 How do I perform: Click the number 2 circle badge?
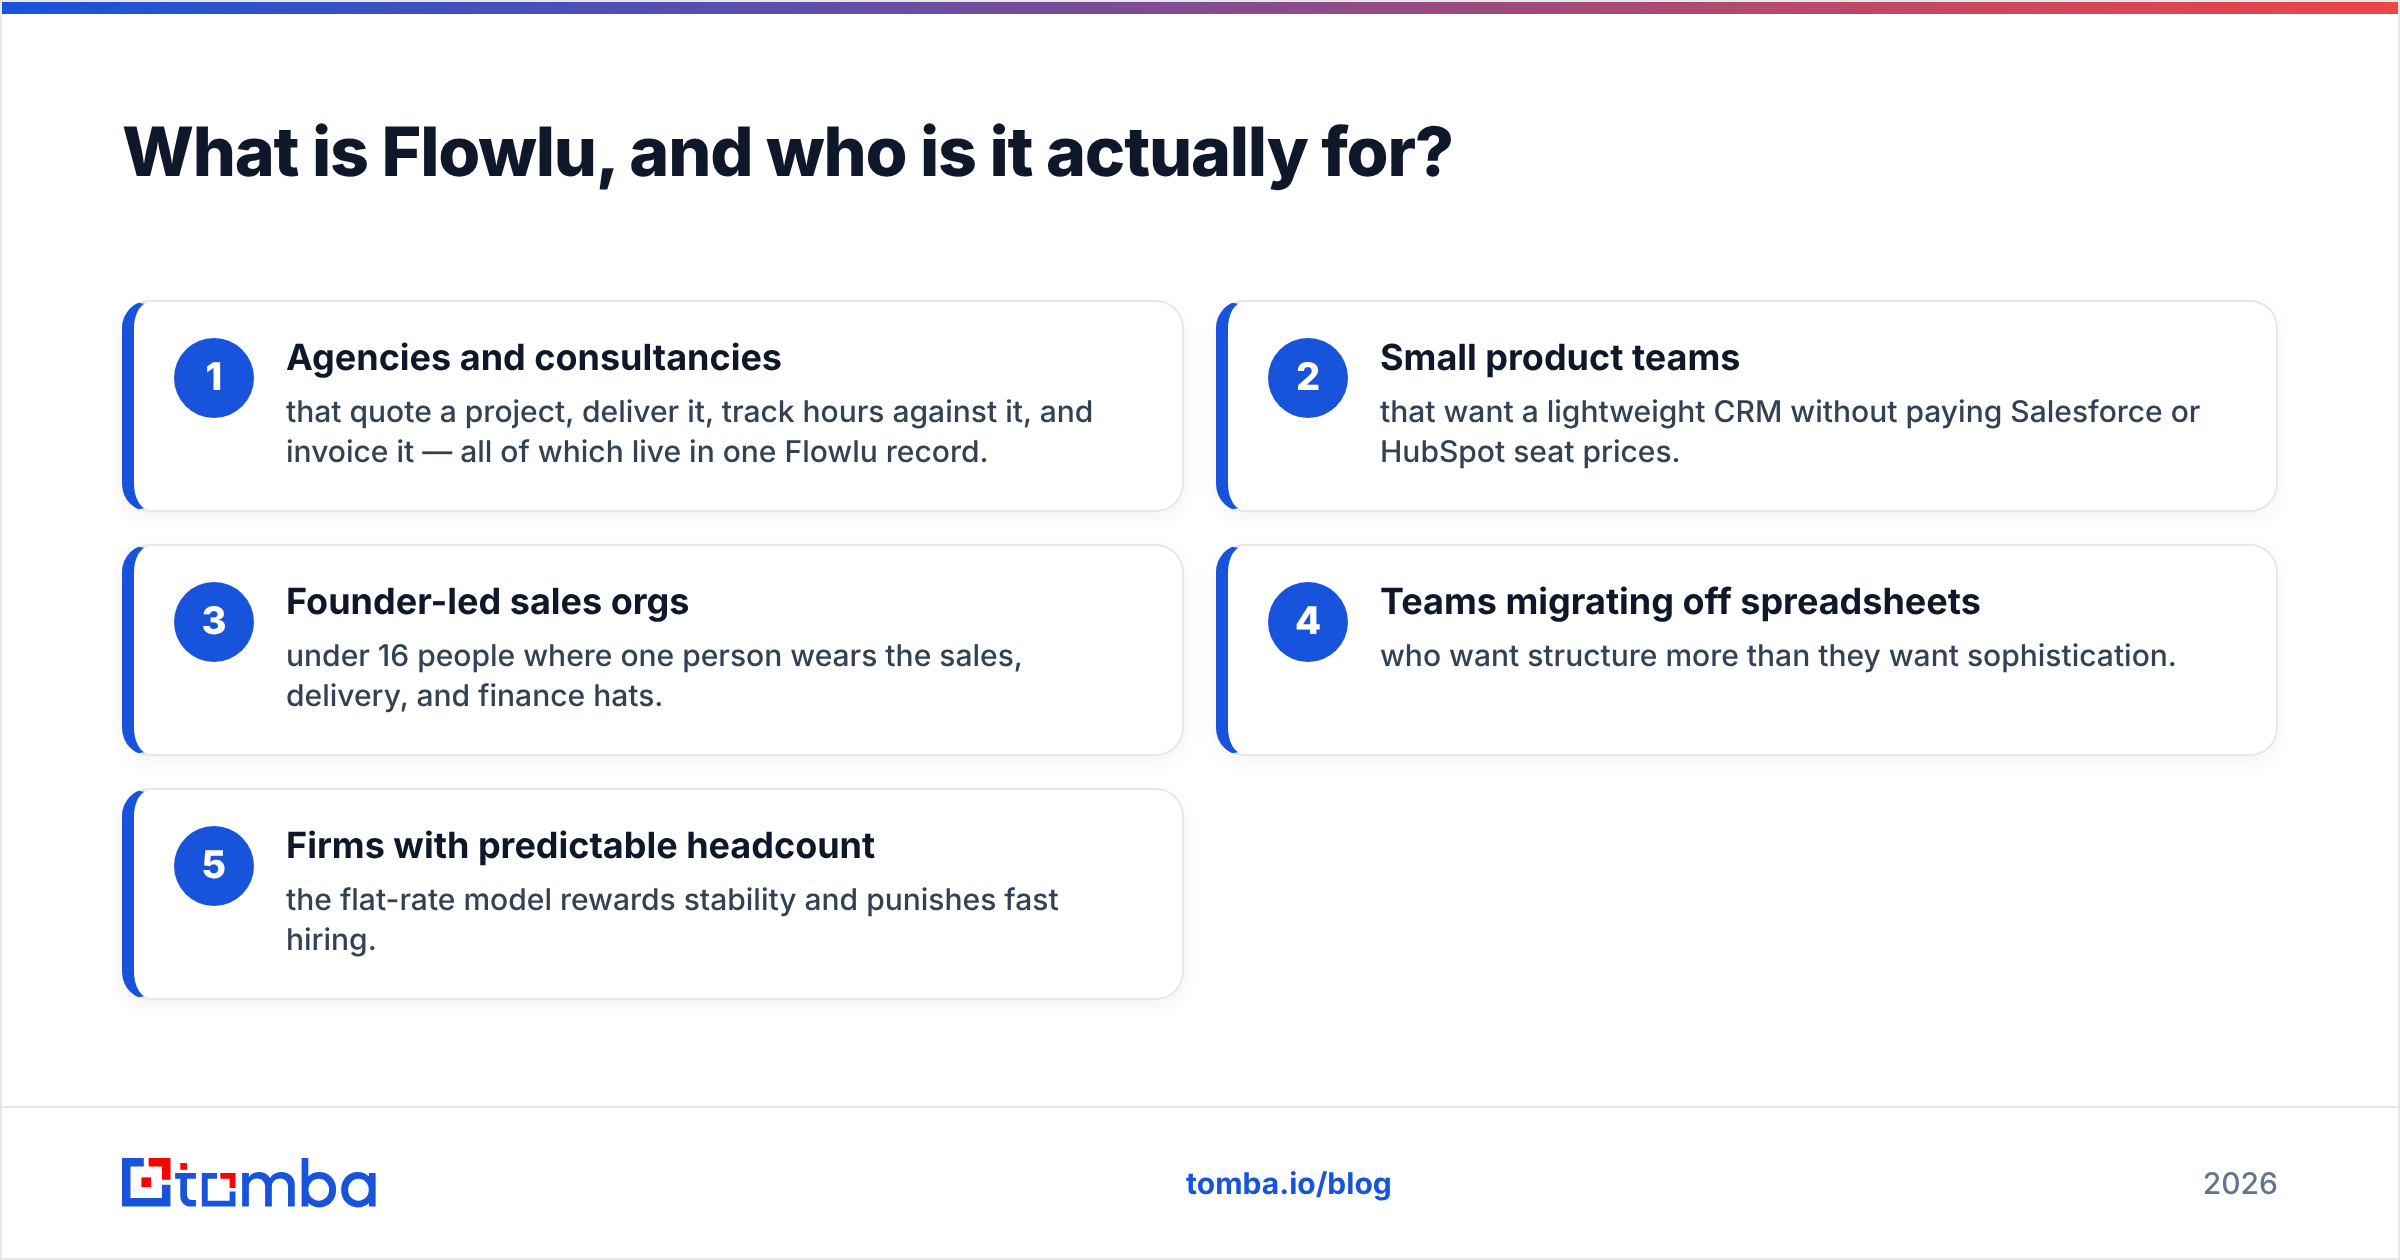click(x=1308, y=378)
